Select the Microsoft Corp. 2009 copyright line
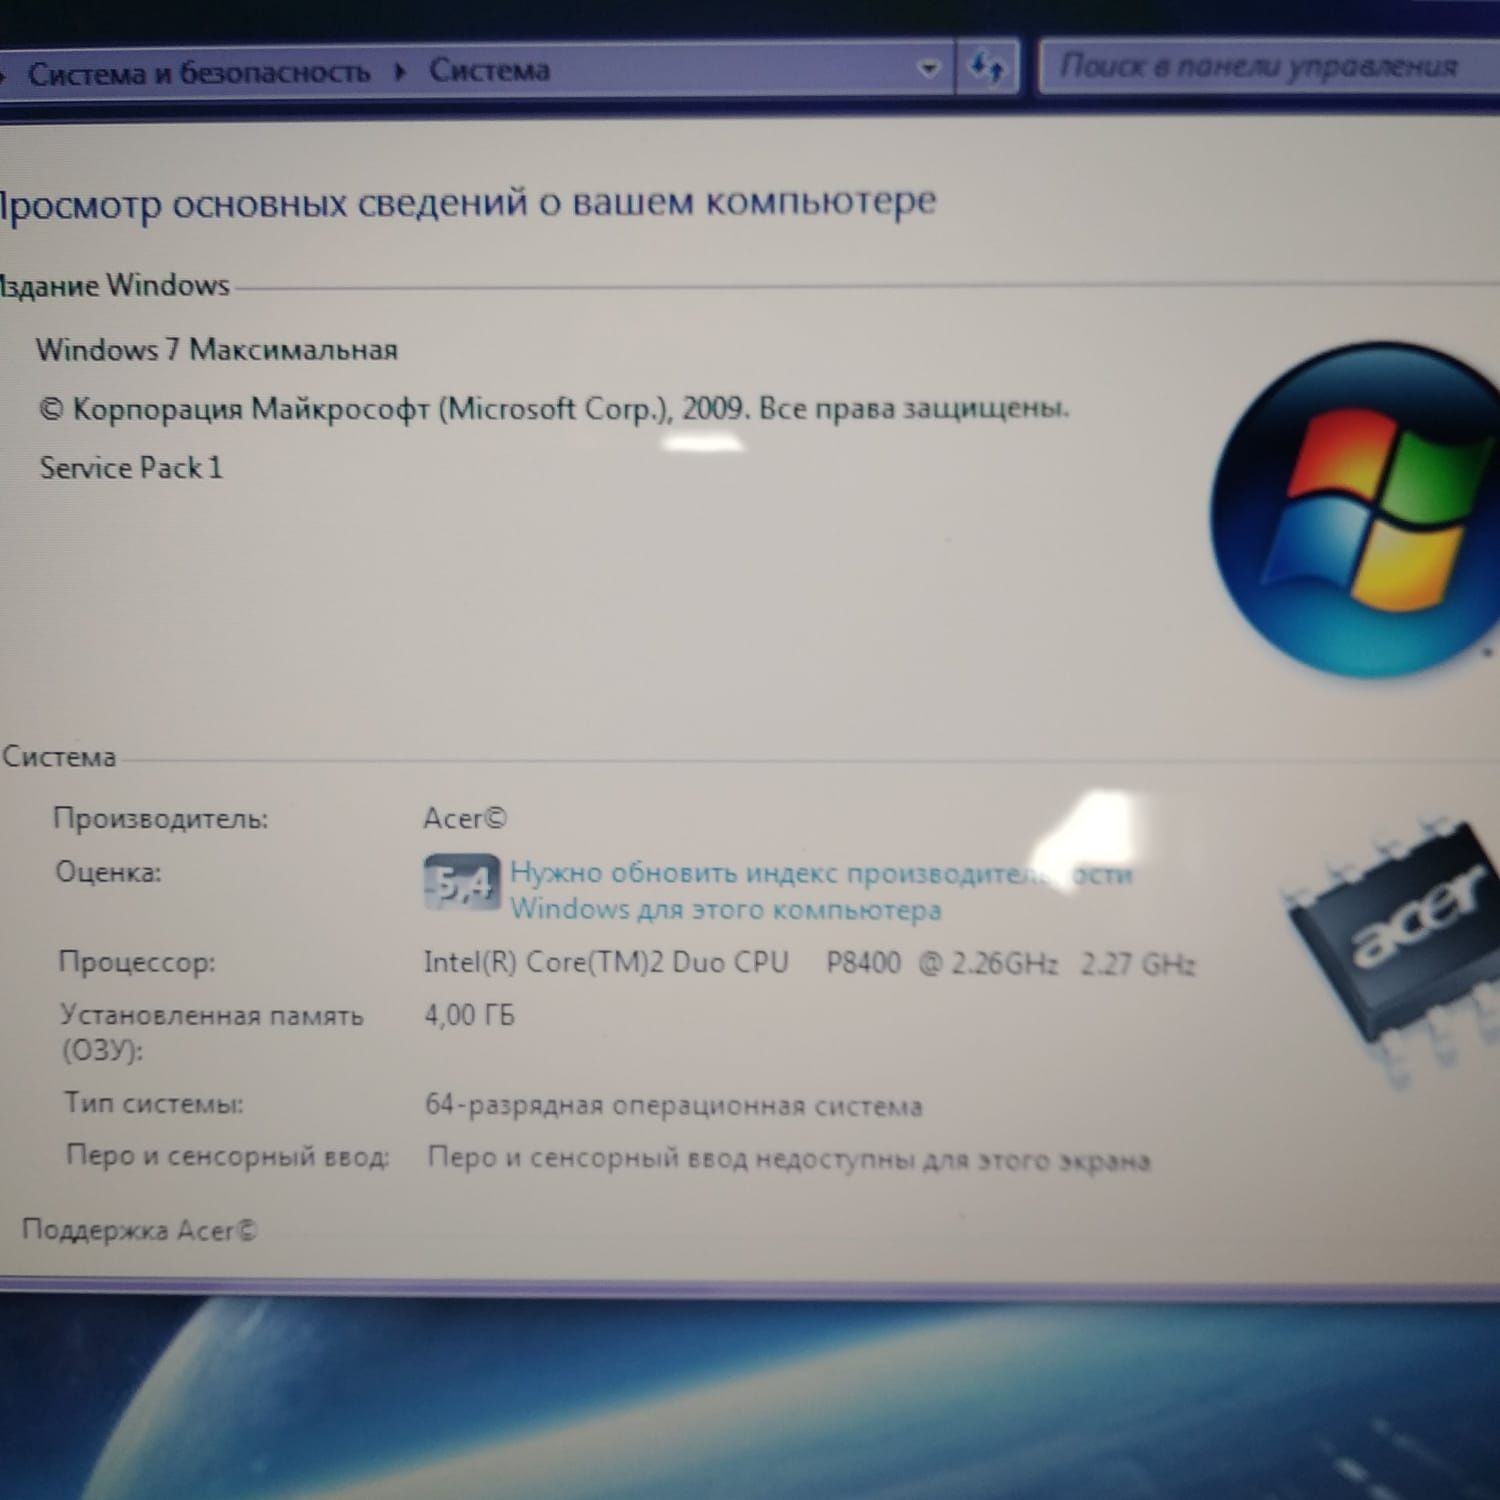Screen dimensions: 1500x1500 554,409
